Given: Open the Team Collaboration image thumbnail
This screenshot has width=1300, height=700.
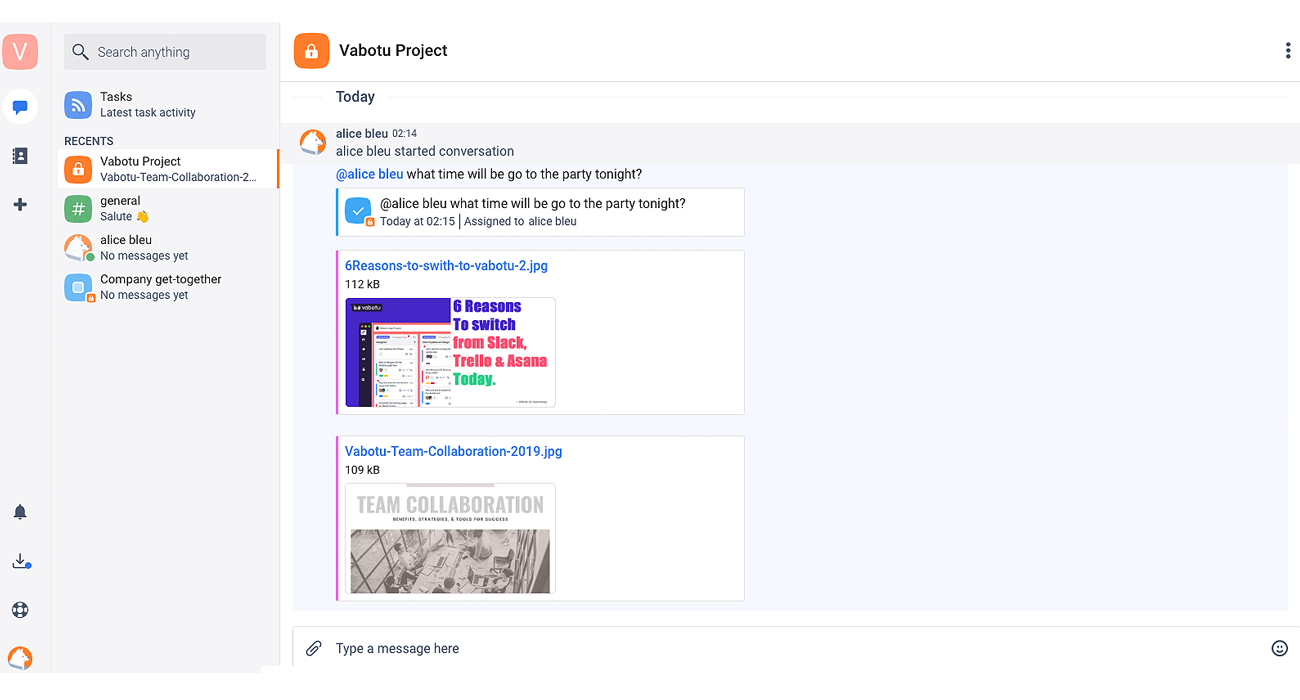Looking at the screenshot, I should [450, 538].
